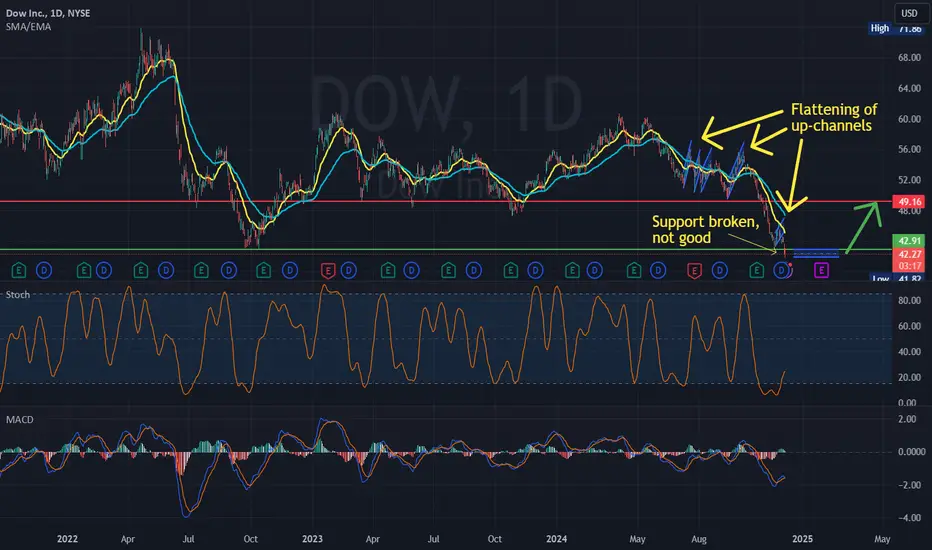
Task: Click the -4.00 MACD scale value
Action: point(909,517)
